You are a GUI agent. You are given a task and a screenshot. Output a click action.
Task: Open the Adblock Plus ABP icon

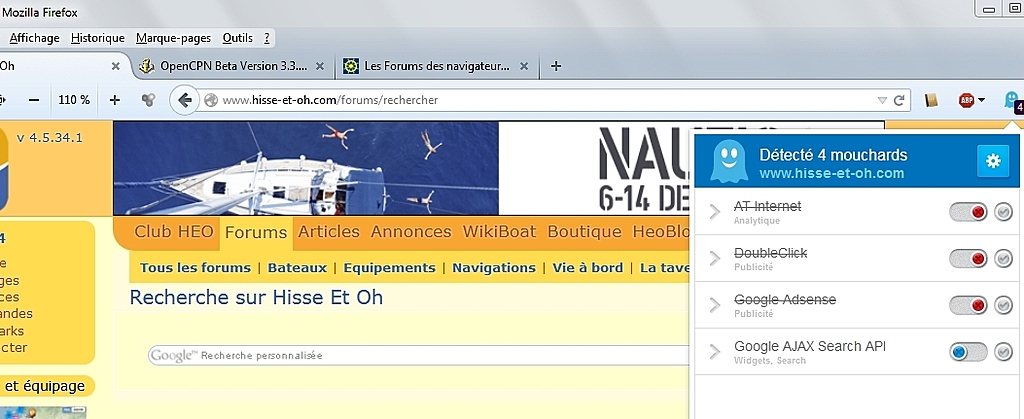[966, 101]
